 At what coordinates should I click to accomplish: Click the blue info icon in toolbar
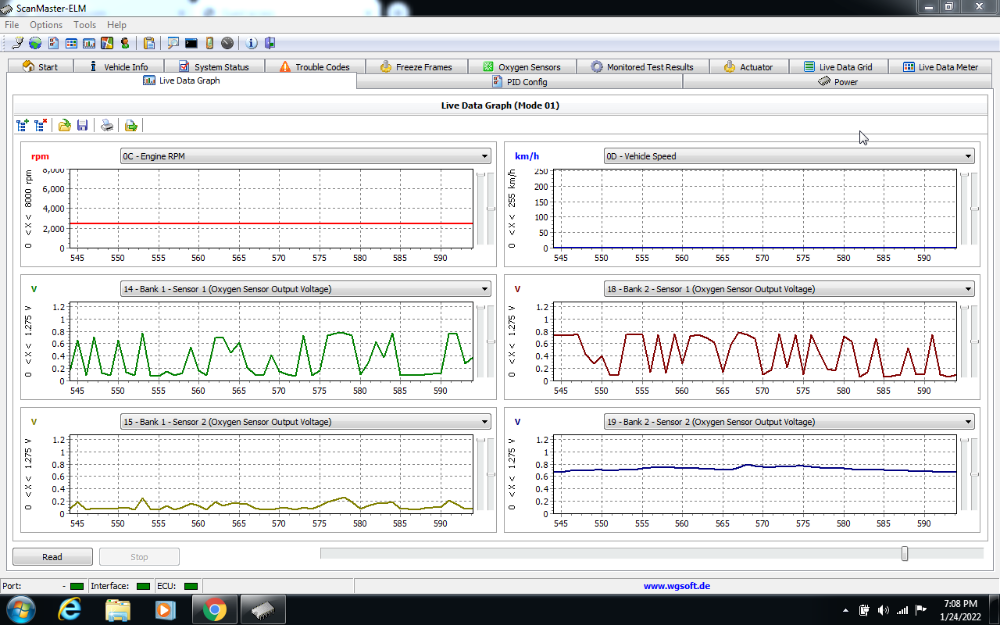[x=251, y=43]
